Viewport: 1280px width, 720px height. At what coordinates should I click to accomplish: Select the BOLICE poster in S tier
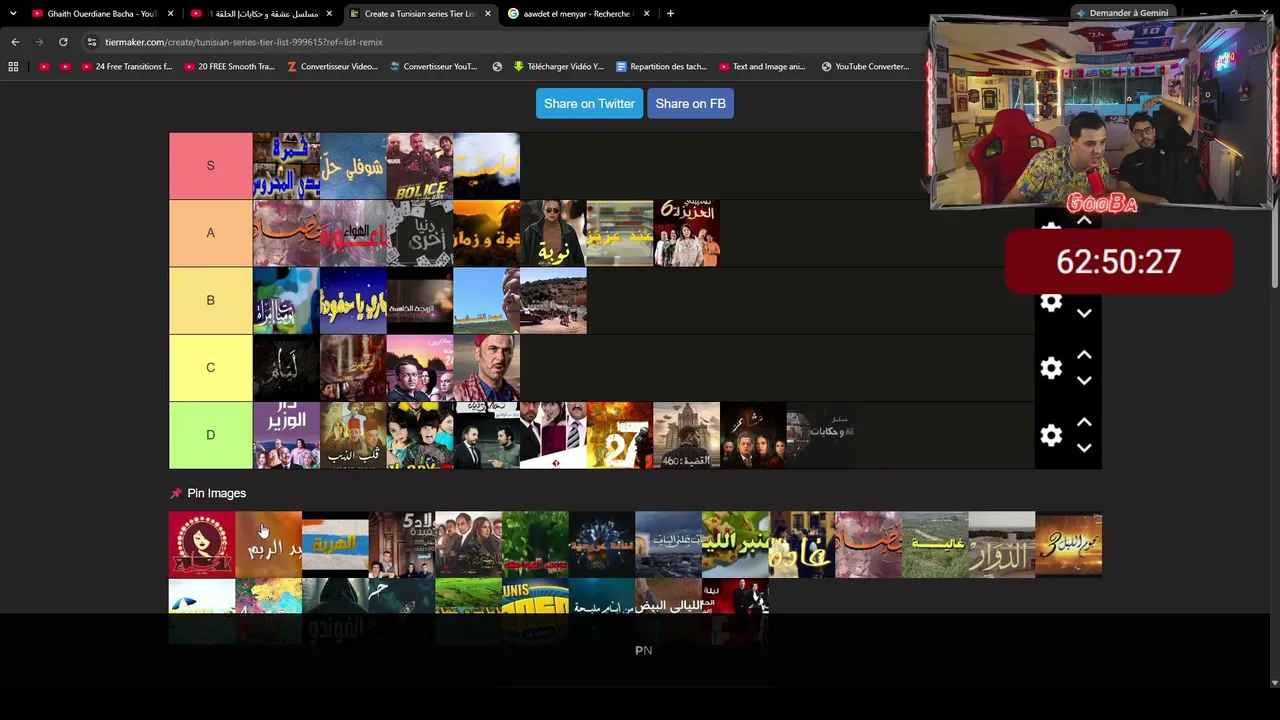pos(420,166)
